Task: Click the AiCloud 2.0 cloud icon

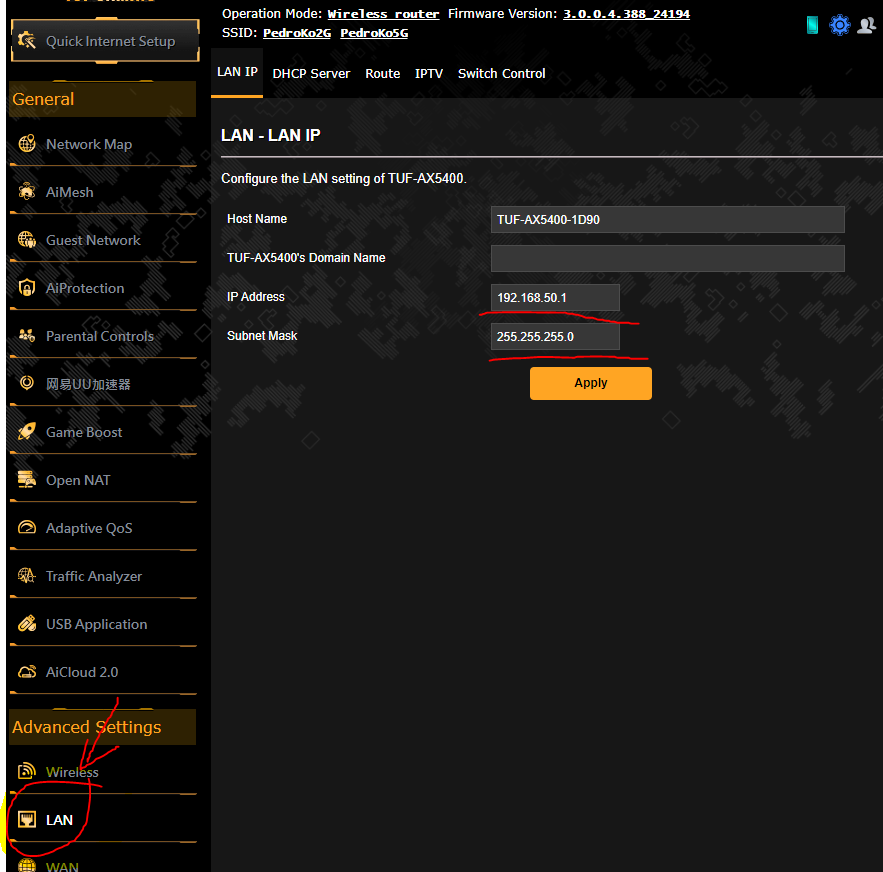Action: (x=26, y=671)
